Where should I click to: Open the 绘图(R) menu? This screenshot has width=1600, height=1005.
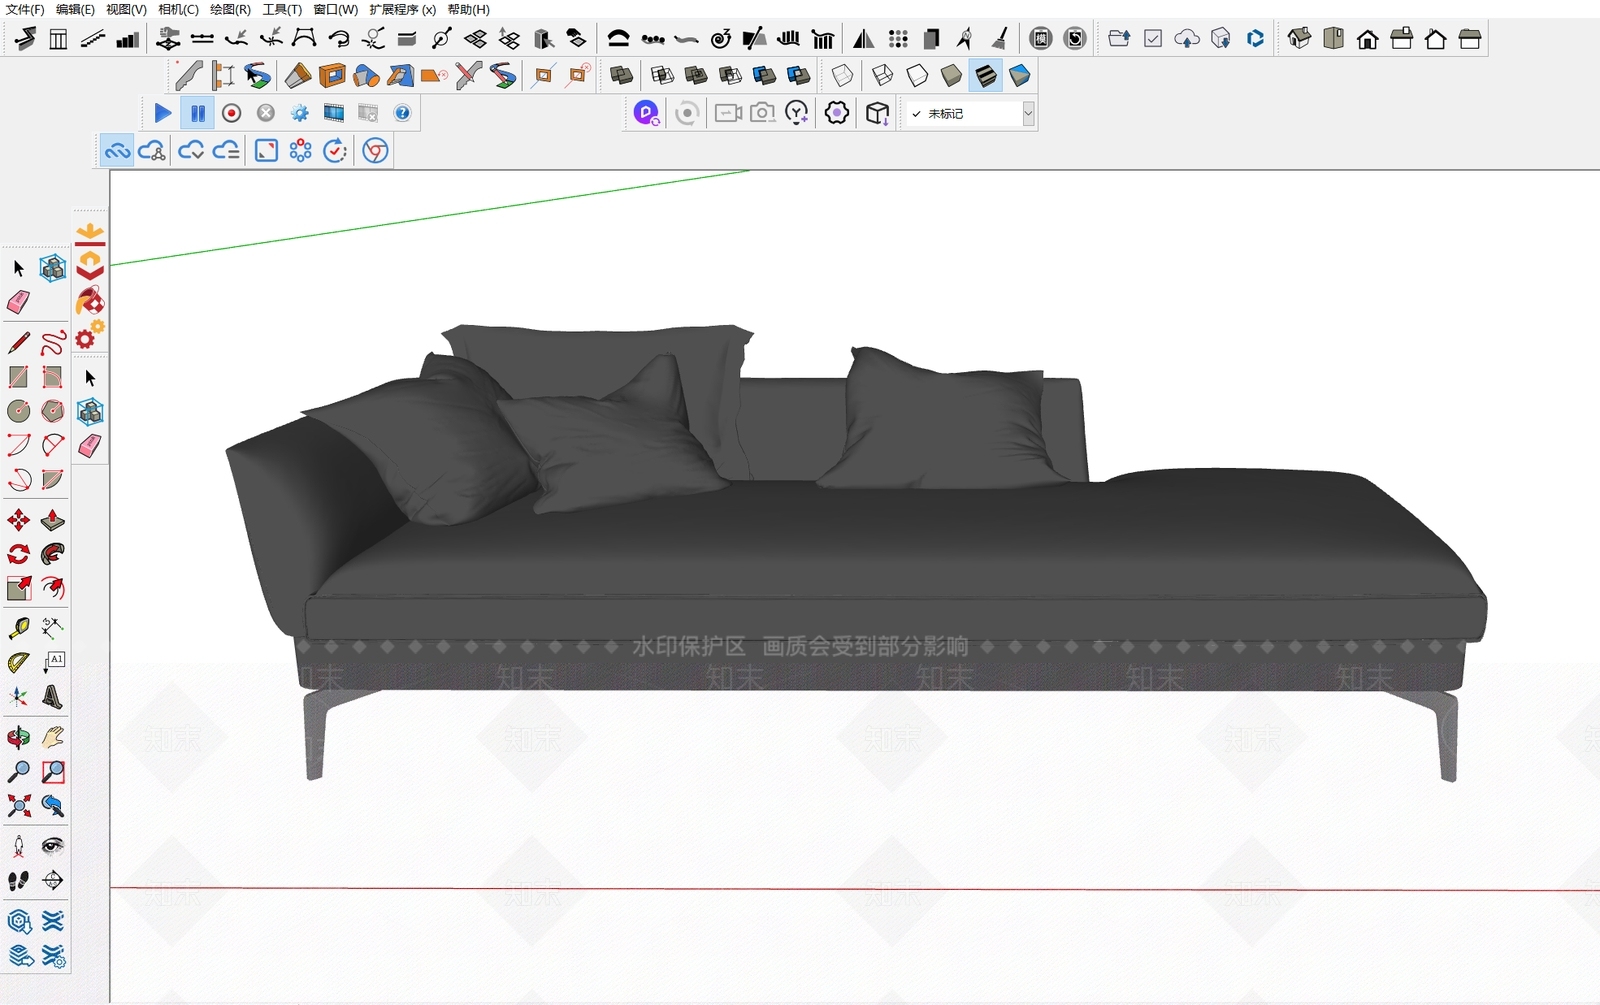point(230,9)
